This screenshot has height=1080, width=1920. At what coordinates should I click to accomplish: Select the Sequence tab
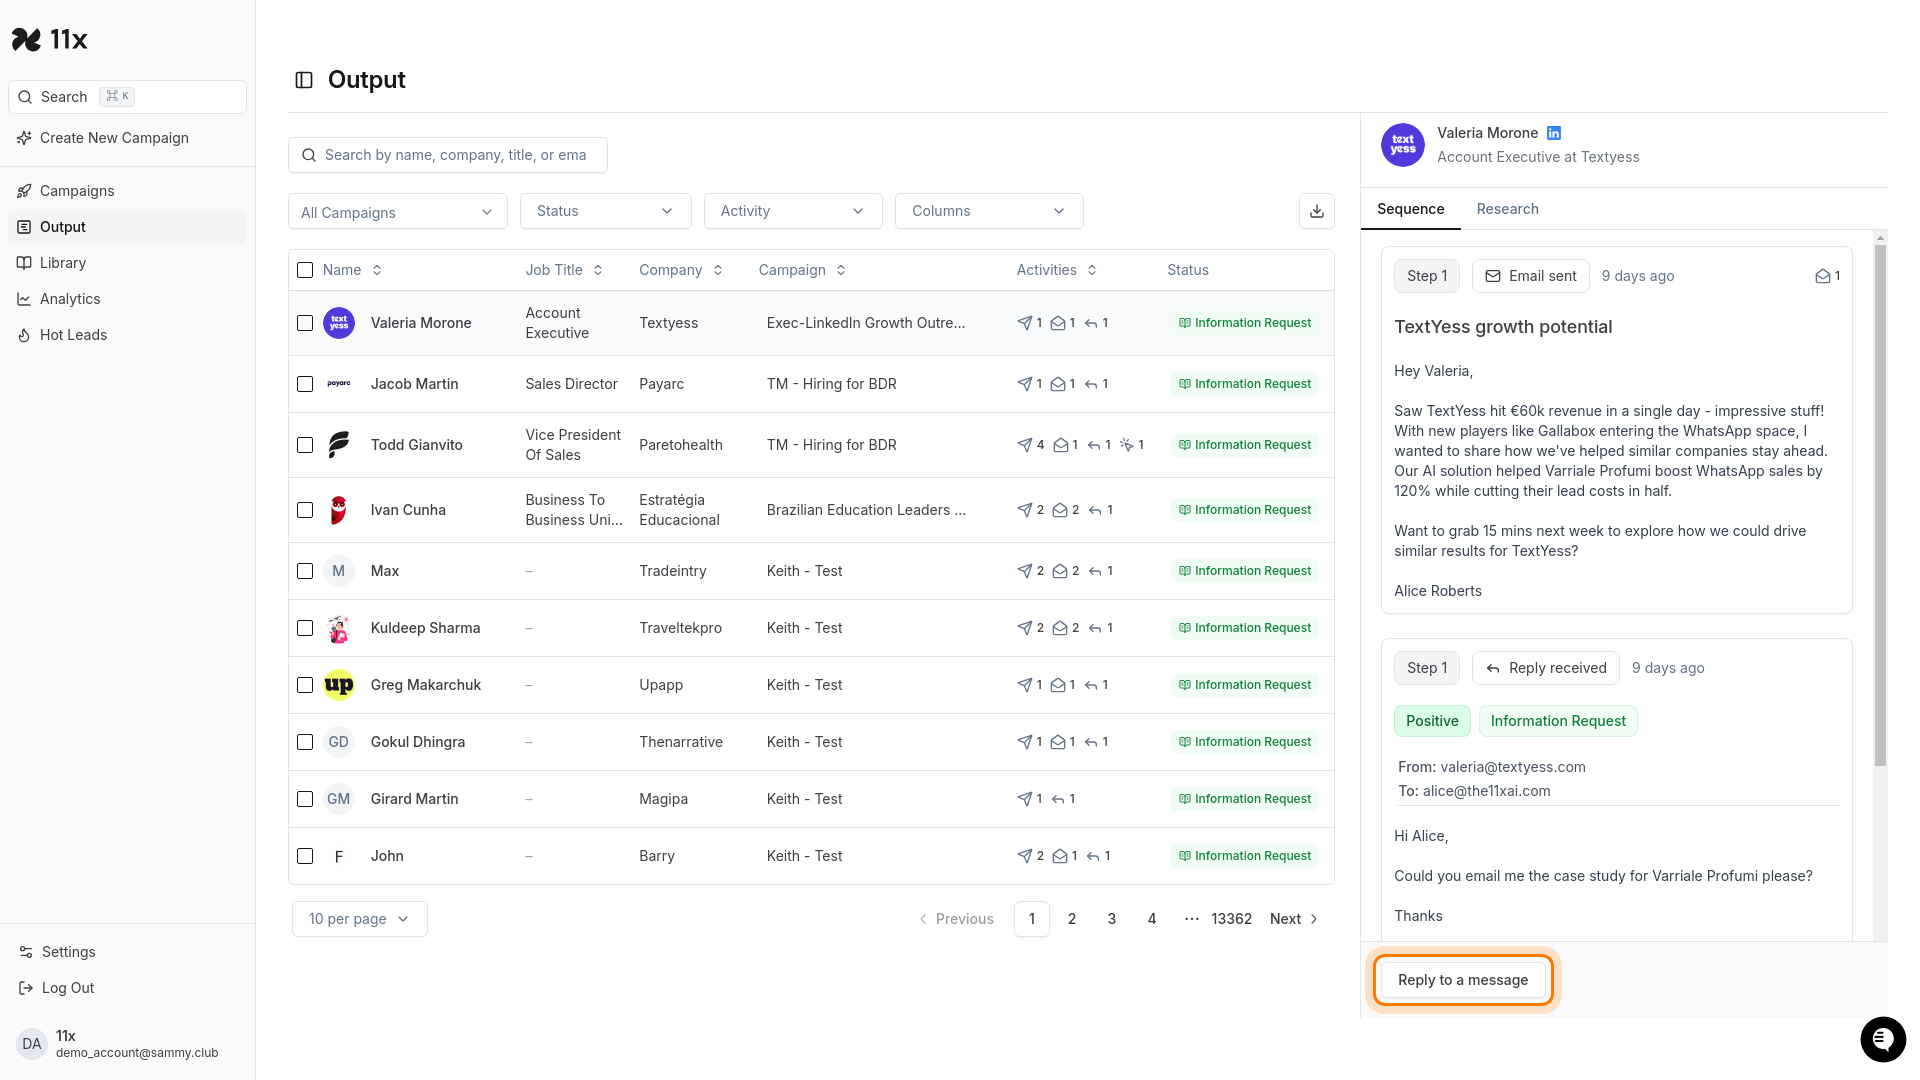(x=1410, y=209)
